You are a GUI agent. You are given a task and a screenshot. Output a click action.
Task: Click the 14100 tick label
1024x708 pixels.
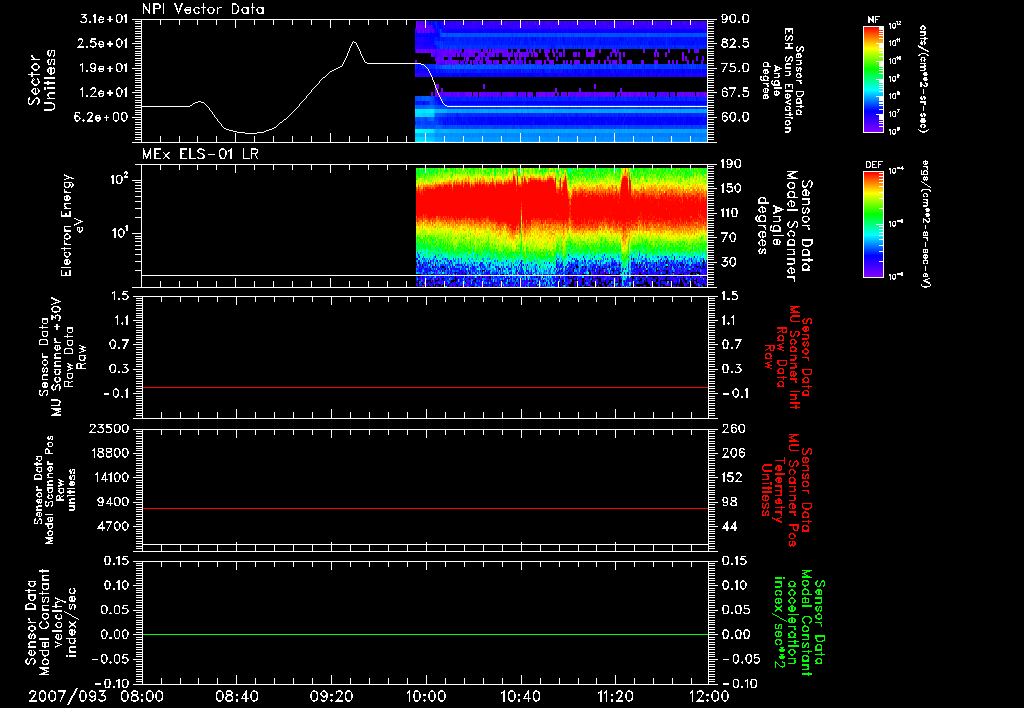tap(109, 477)
